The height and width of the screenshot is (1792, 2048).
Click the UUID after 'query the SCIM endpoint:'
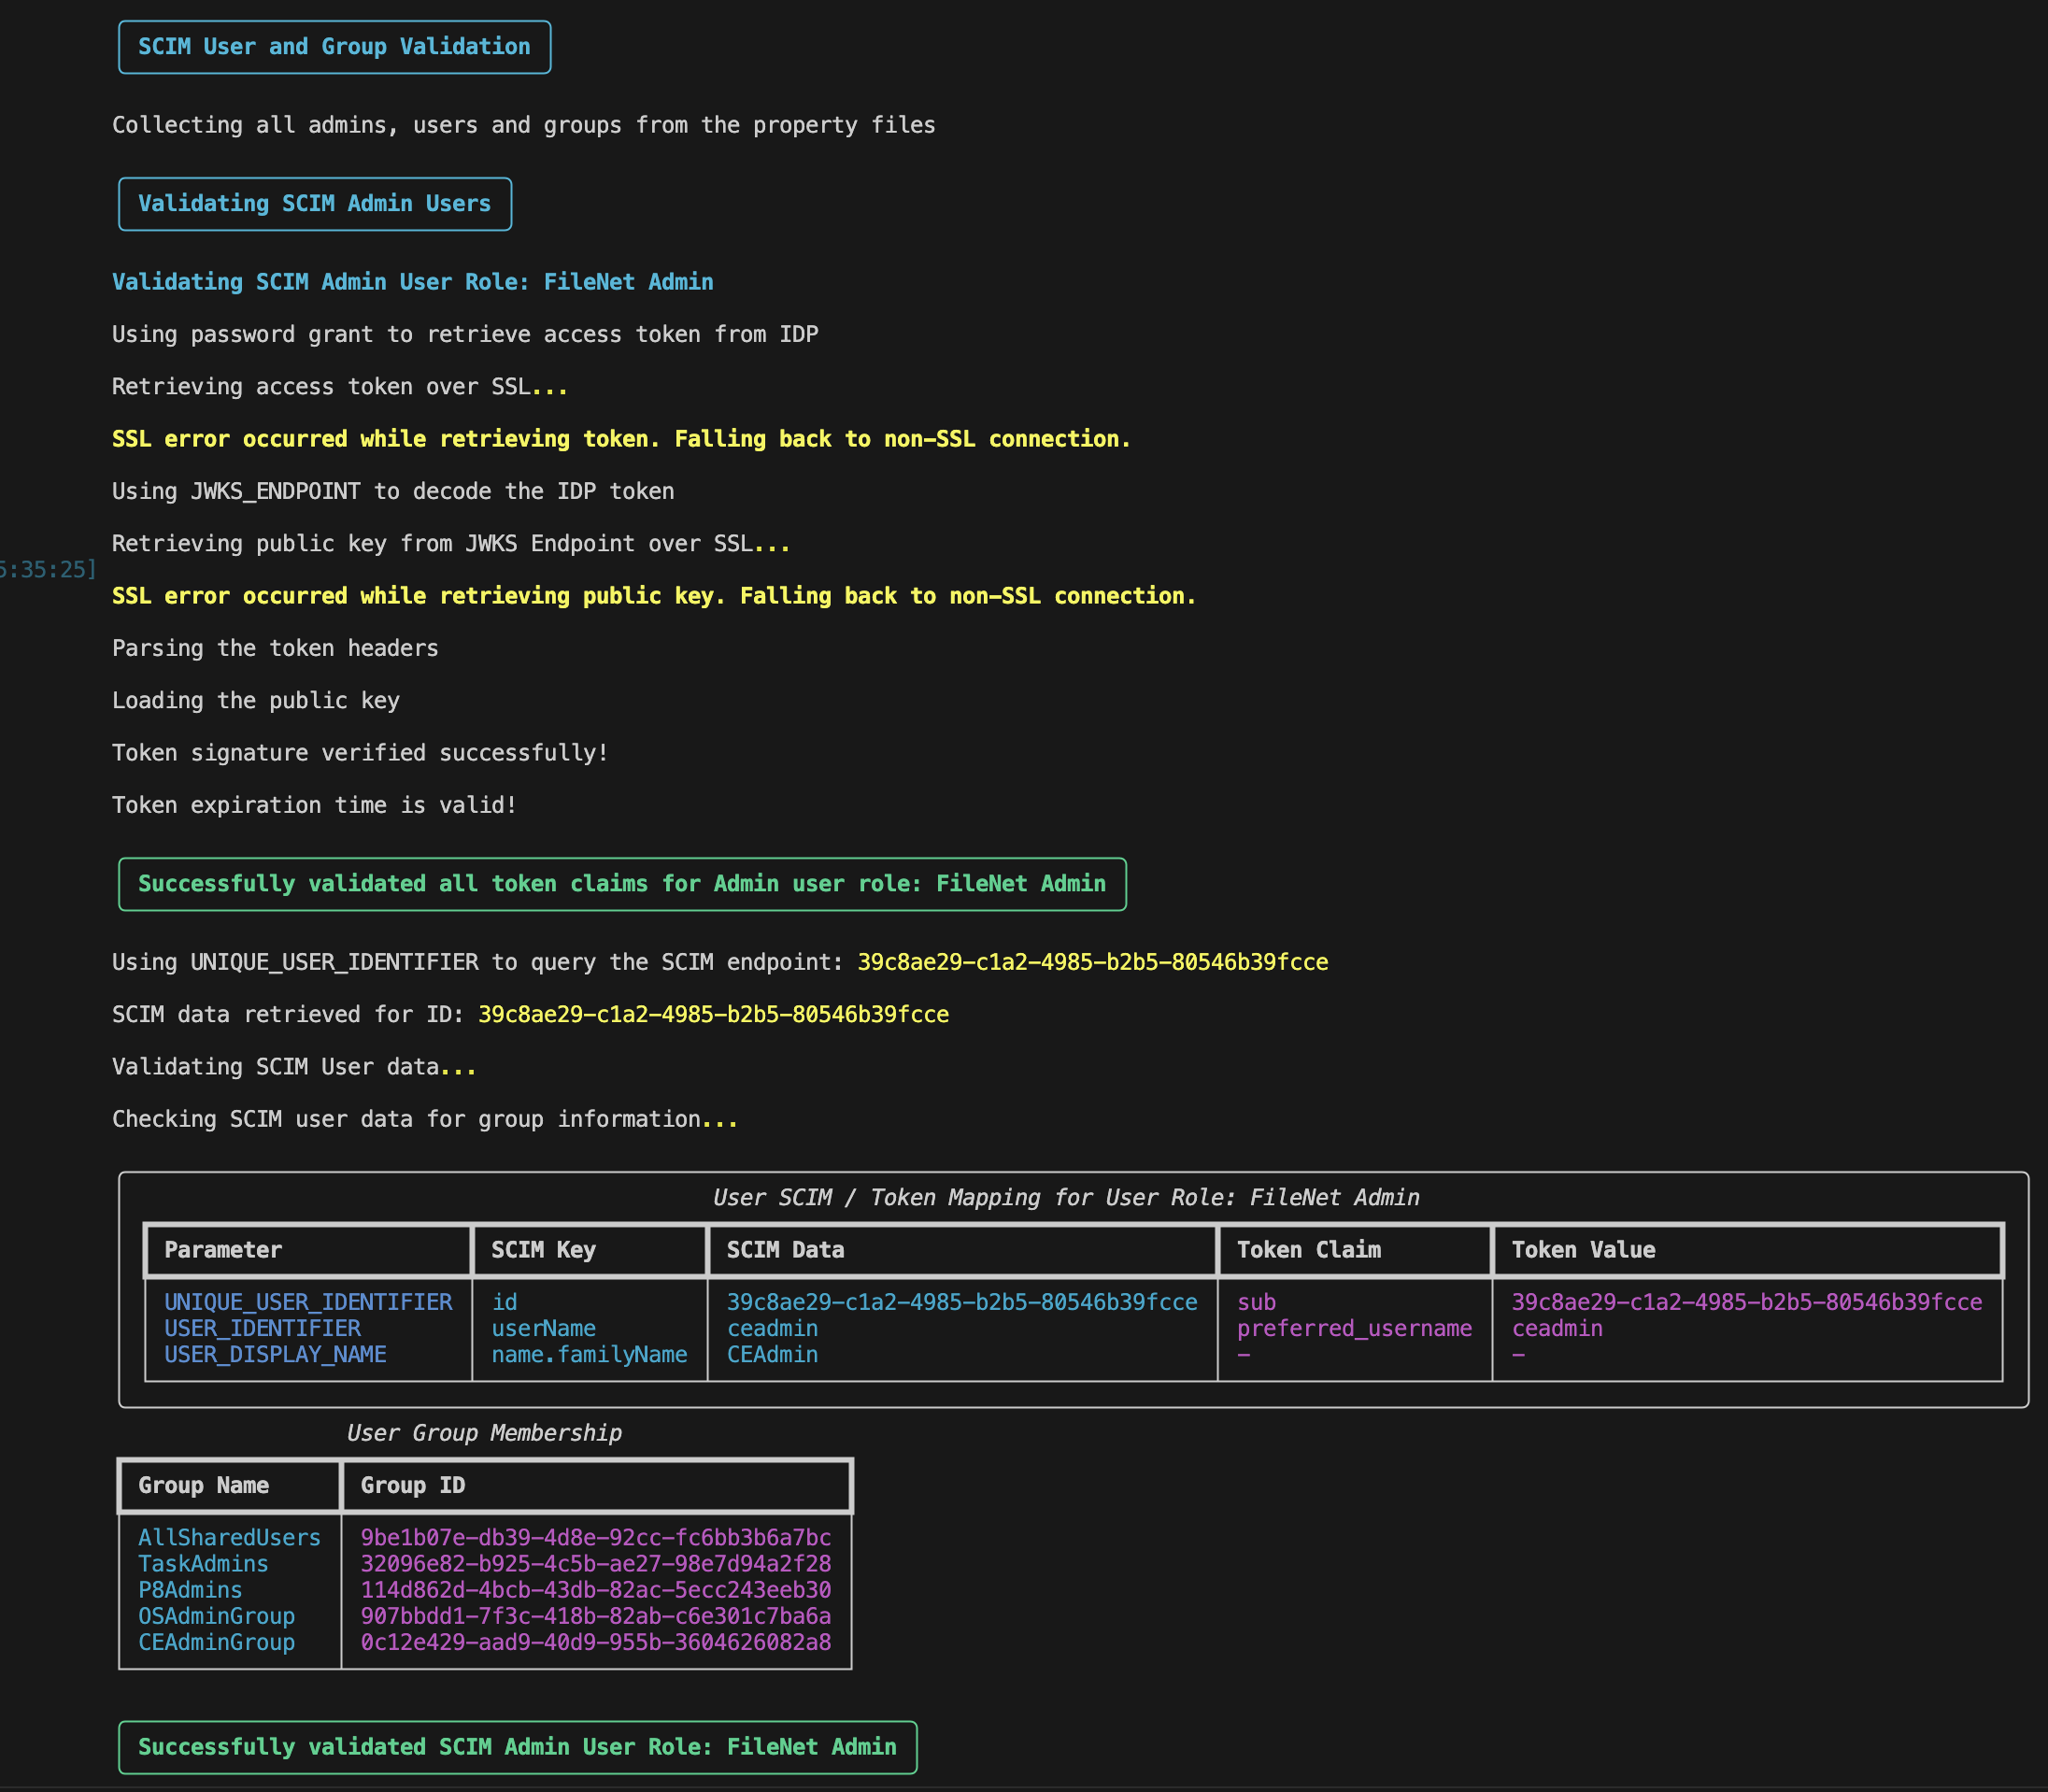click(x=1093, y=962)
